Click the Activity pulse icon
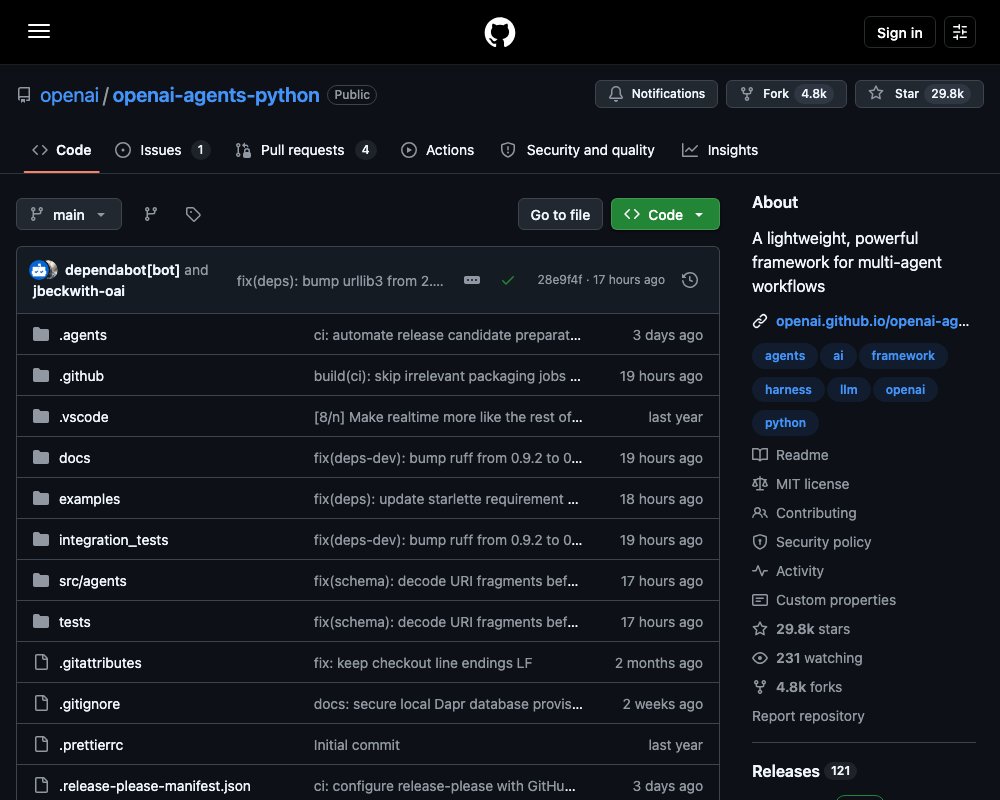 760,570
